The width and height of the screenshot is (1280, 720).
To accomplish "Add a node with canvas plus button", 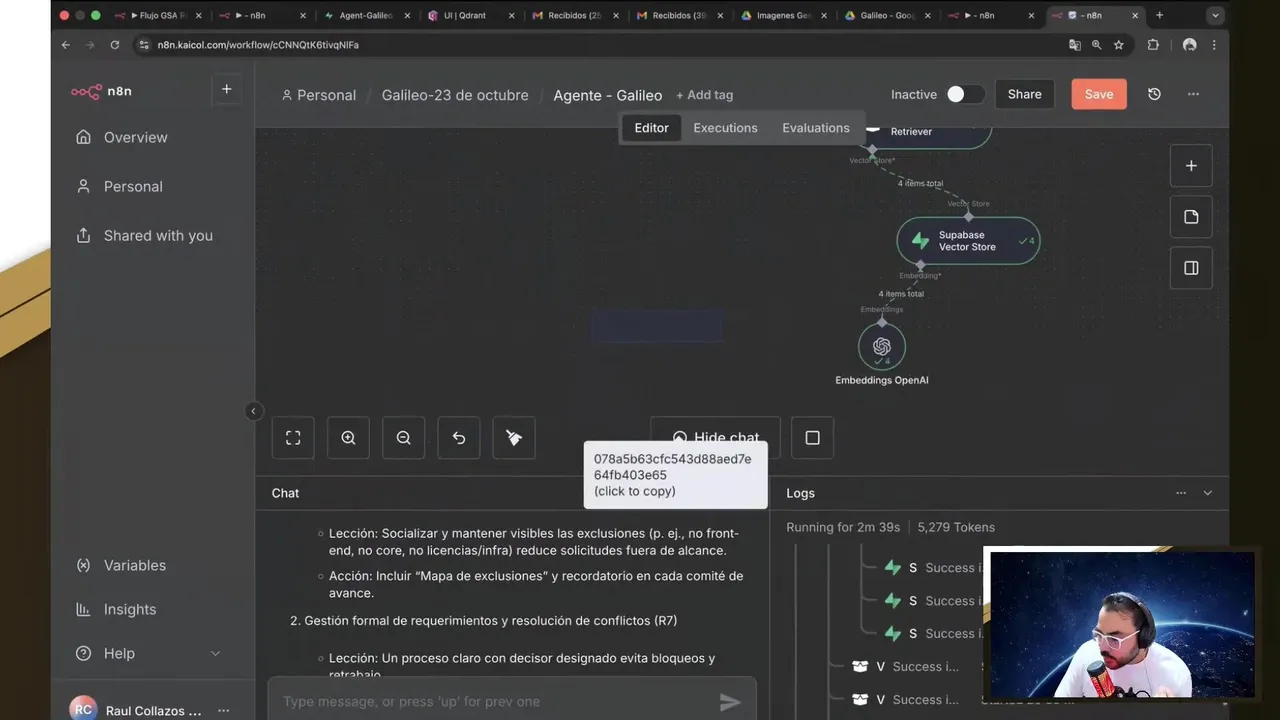I will coord(1191,166).
